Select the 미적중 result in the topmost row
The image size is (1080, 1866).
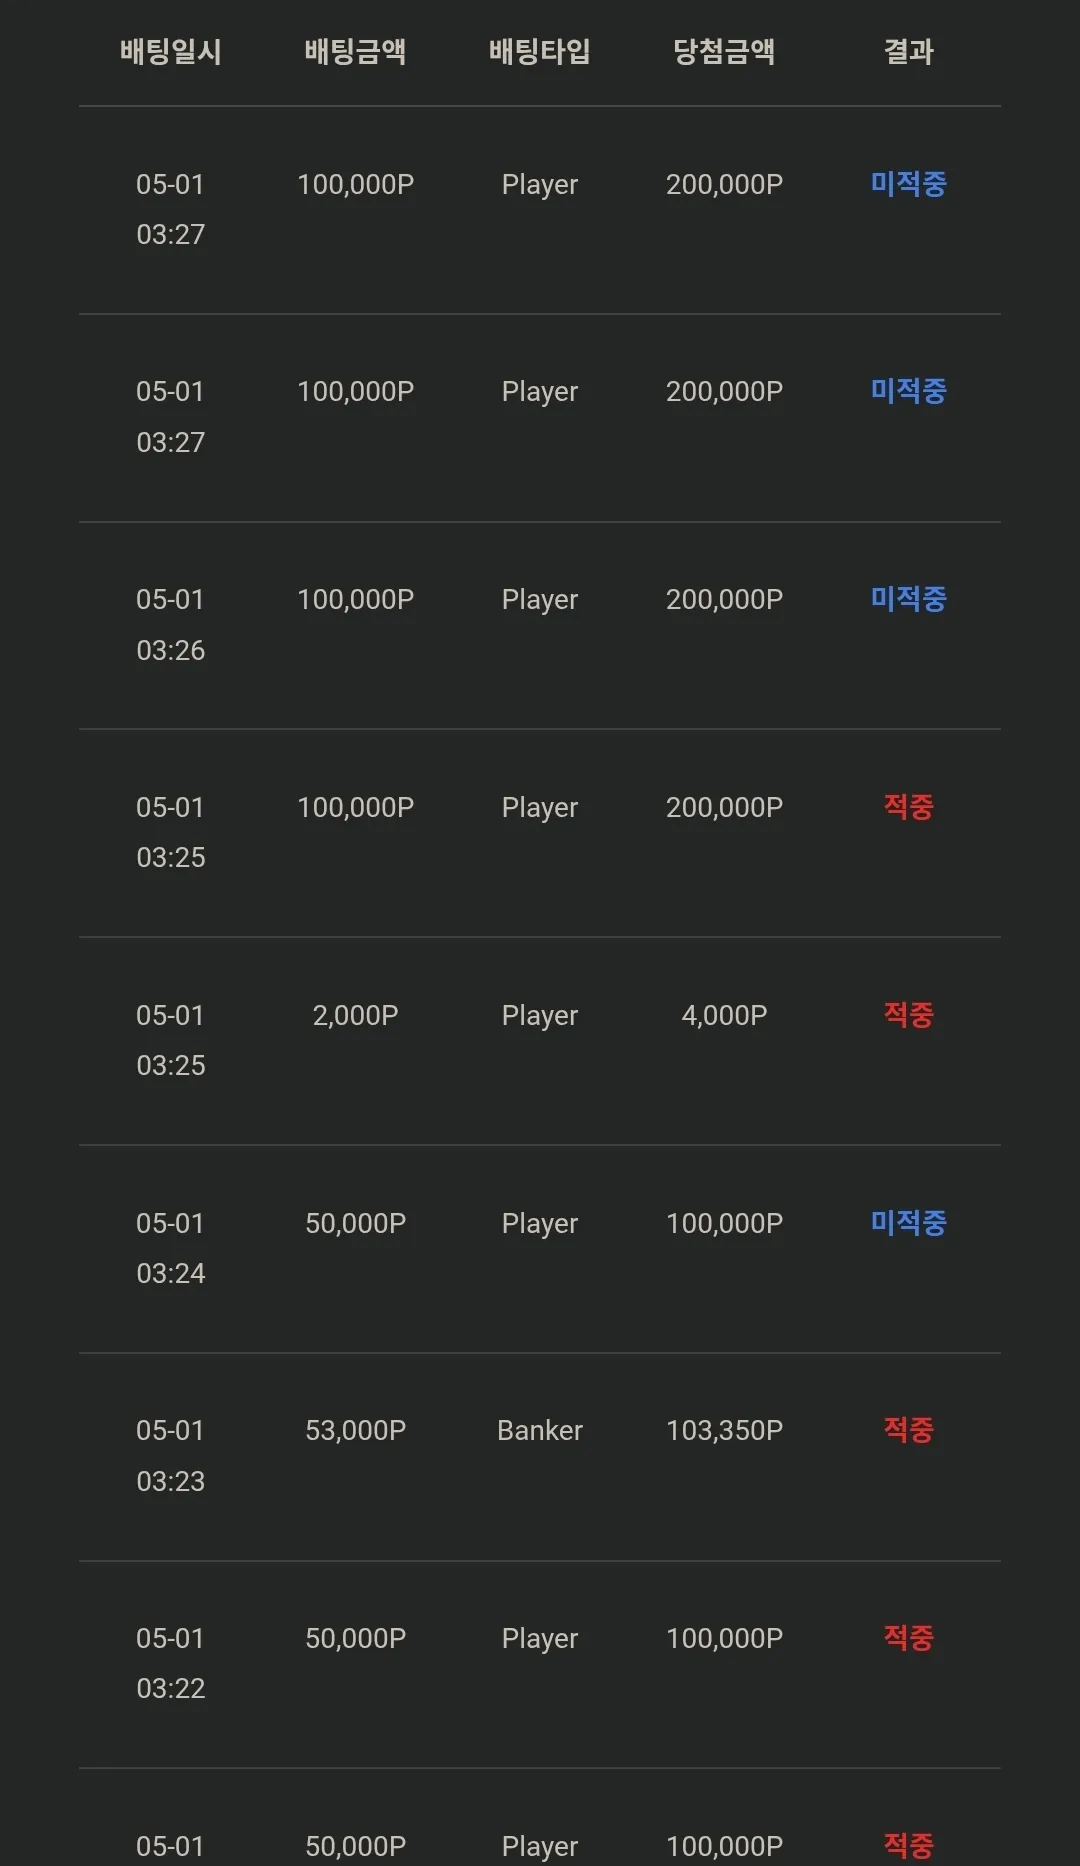coord(908,184)
